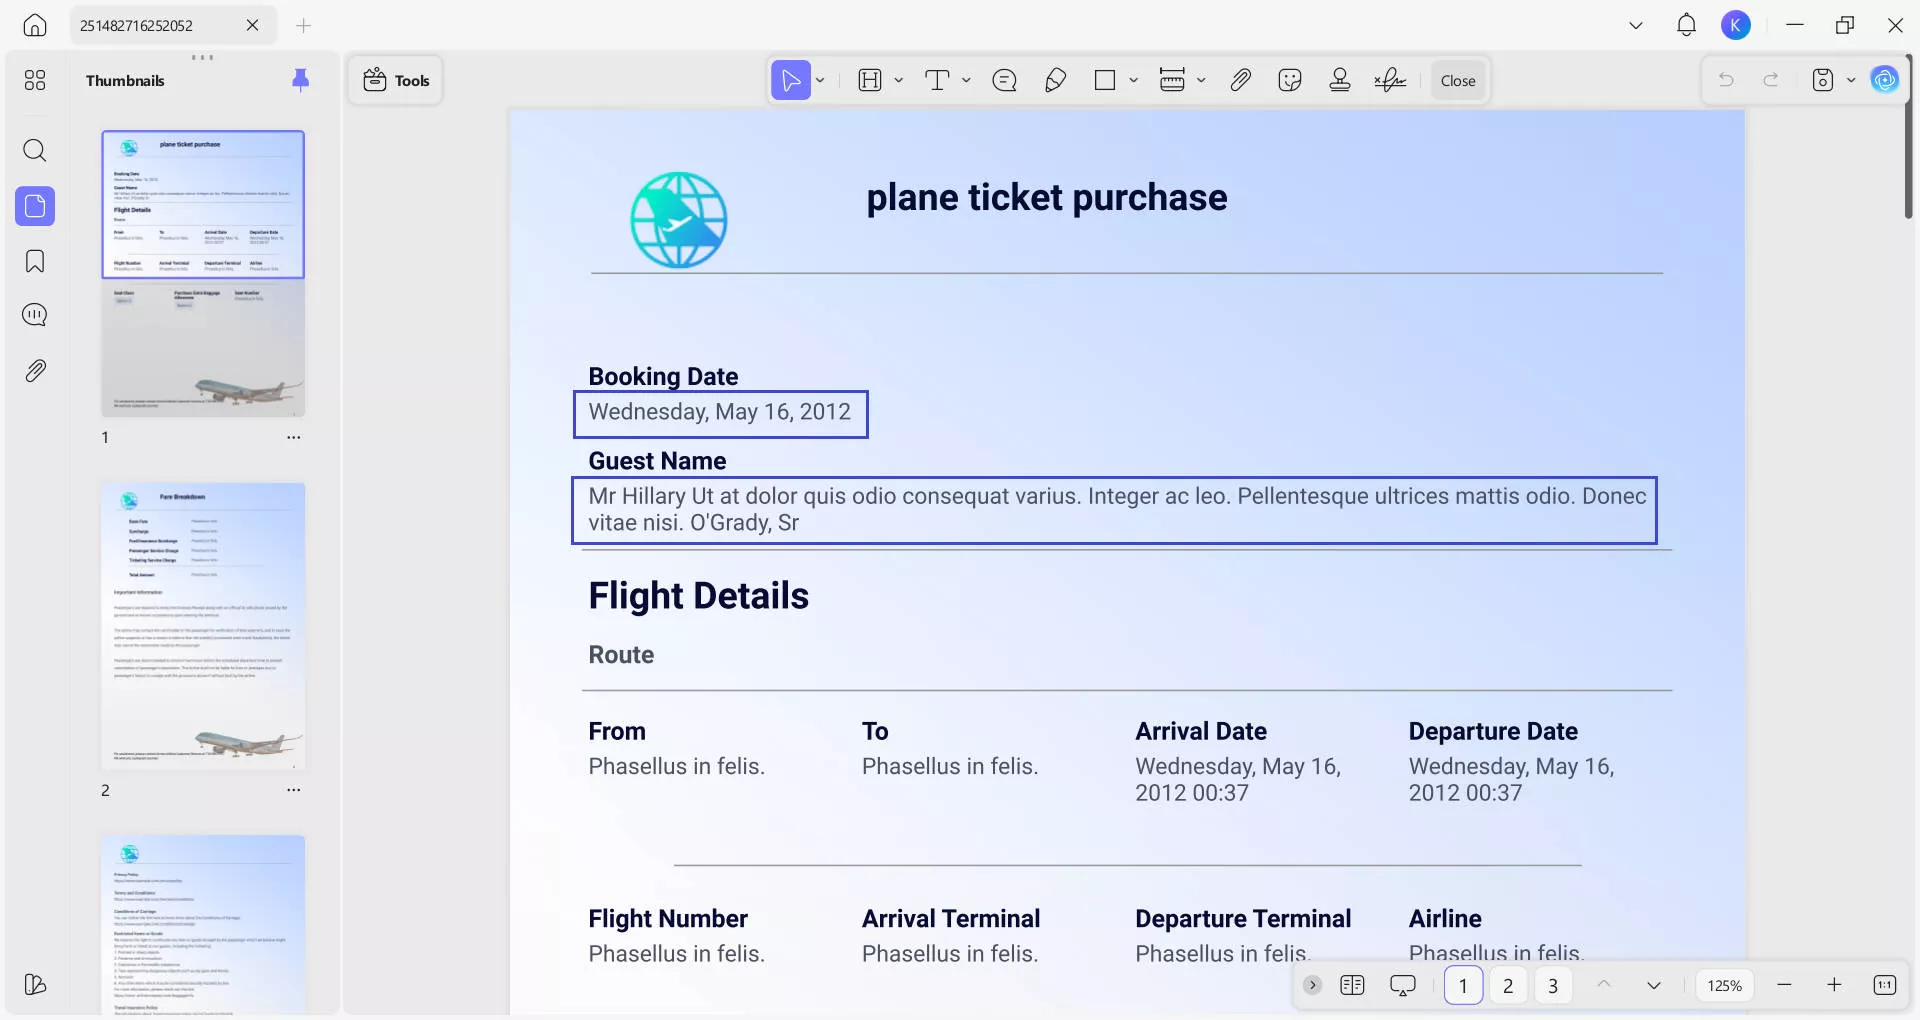Select the sticker tool icon
Screen dimensions: 1920x1020
(1290, 81)
